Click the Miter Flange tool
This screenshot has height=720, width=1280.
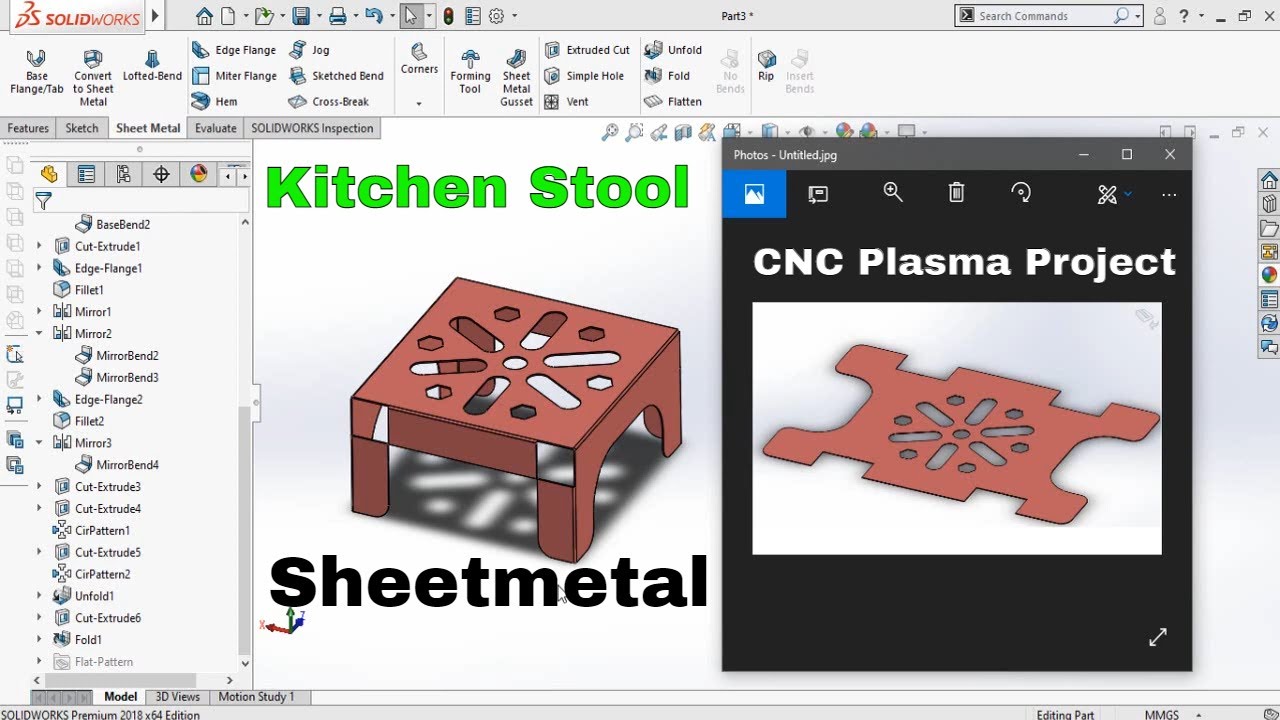coord(234,76)
